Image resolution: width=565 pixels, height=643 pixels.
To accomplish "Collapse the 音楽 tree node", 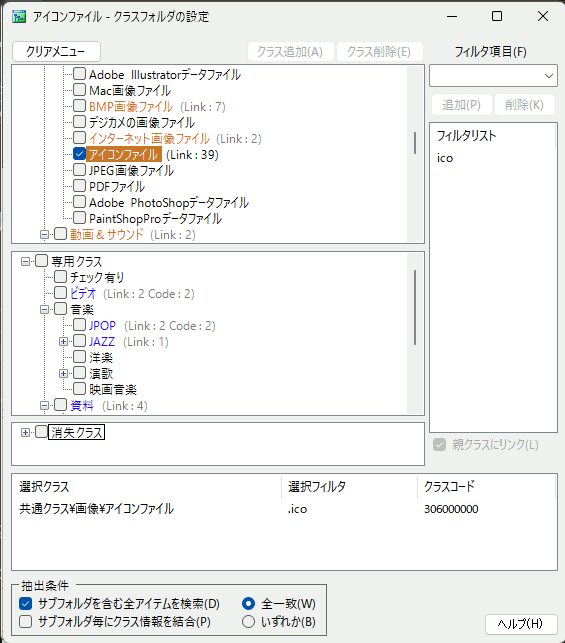I will tap(44, 310).
